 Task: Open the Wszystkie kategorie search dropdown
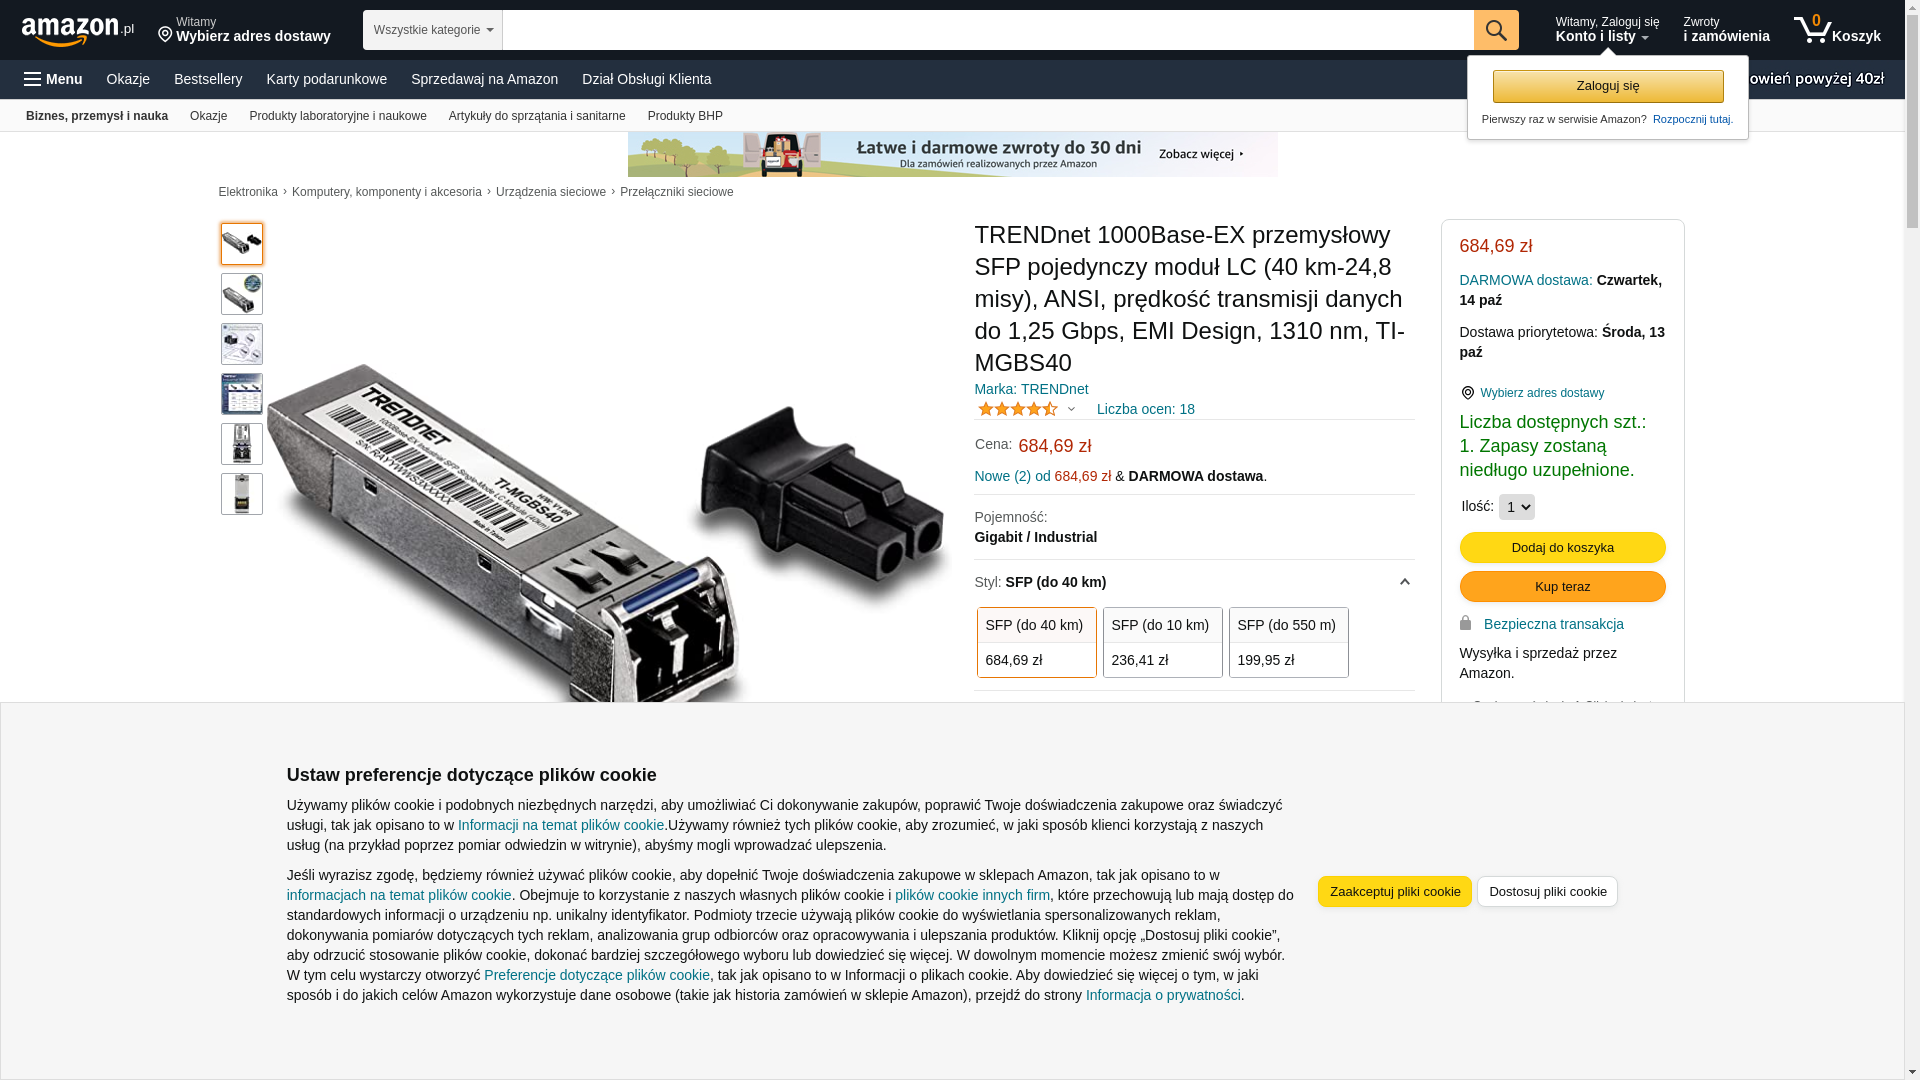click(x=432, y=30)
